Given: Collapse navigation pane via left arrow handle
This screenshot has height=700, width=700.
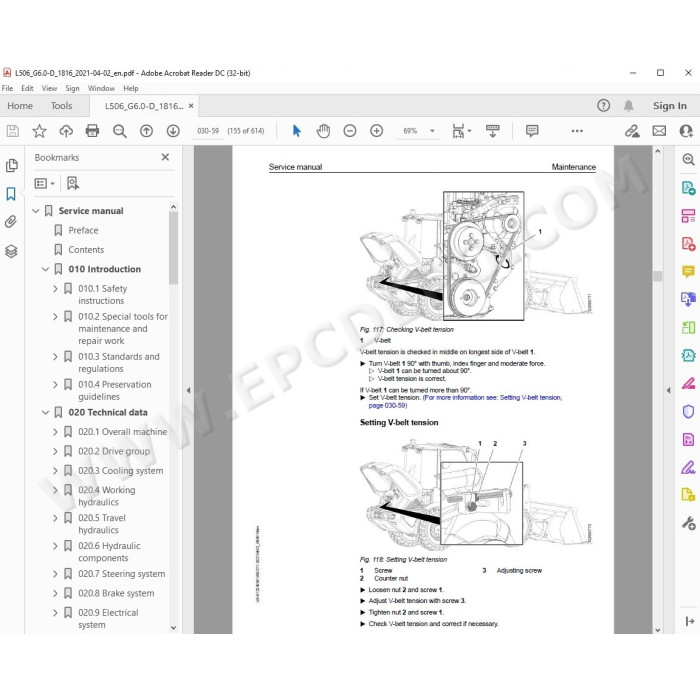Looking at the screenshot, I should (x=188, y=390).
